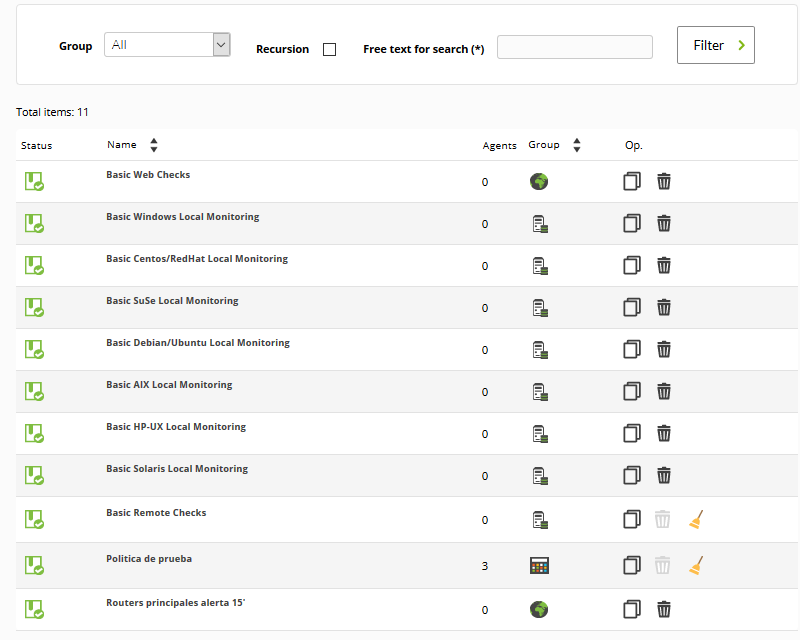The width and height of the screenshot is (800, 640).
Task: Open Basic Centos/RedHat Local Monitoring policy
Action: point(197,259)
